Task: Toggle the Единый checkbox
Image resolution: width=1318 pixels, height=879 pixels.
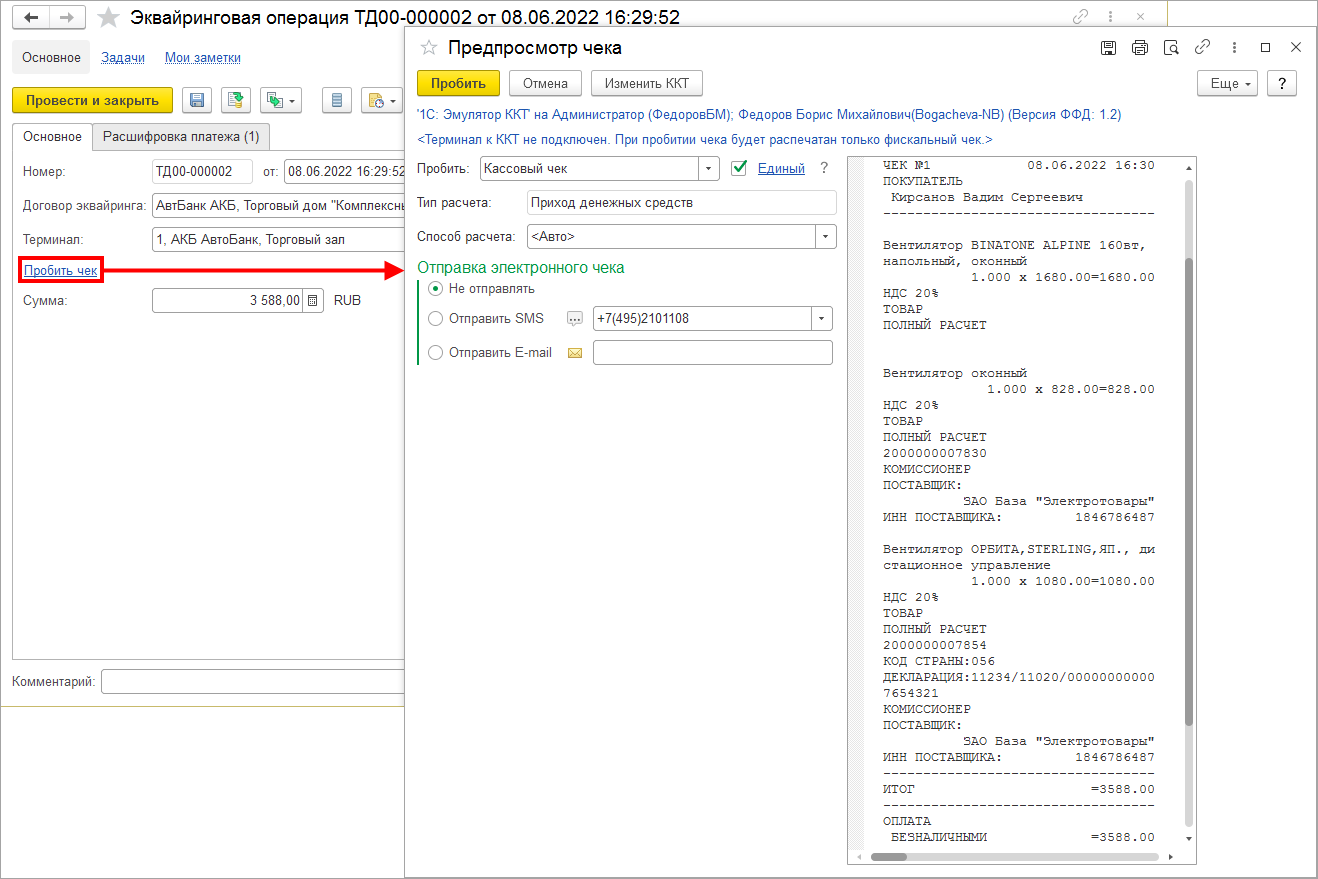Action: [x=740, y=169]
